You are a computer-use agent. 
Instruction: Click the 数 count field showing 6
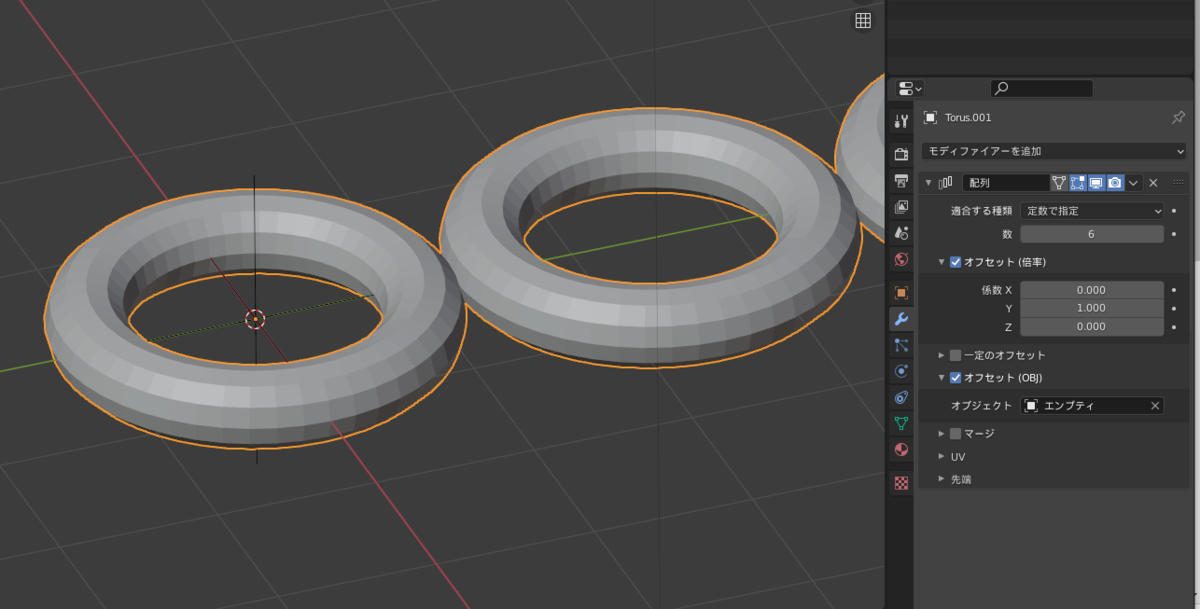pyautogui.click(x=1092, y=234)
